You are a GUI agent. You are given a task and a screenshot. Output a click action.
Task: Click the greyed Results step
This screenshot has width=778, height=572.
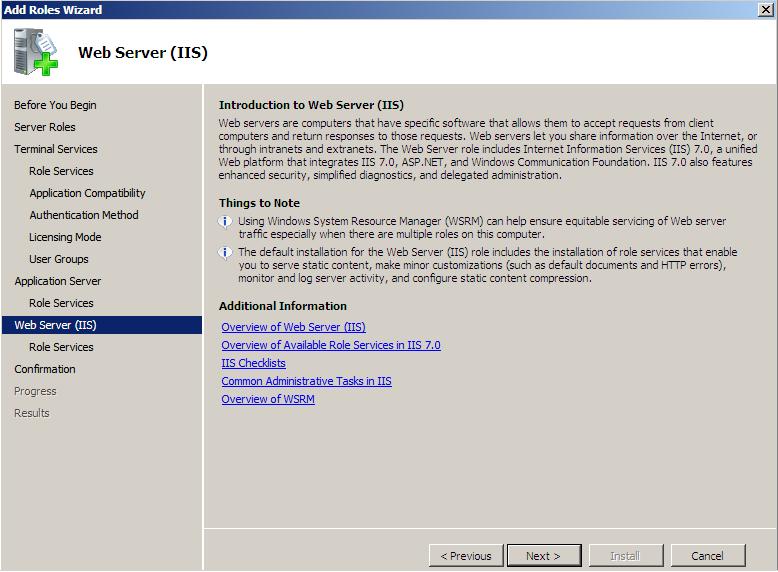click(x=32, y=413)
